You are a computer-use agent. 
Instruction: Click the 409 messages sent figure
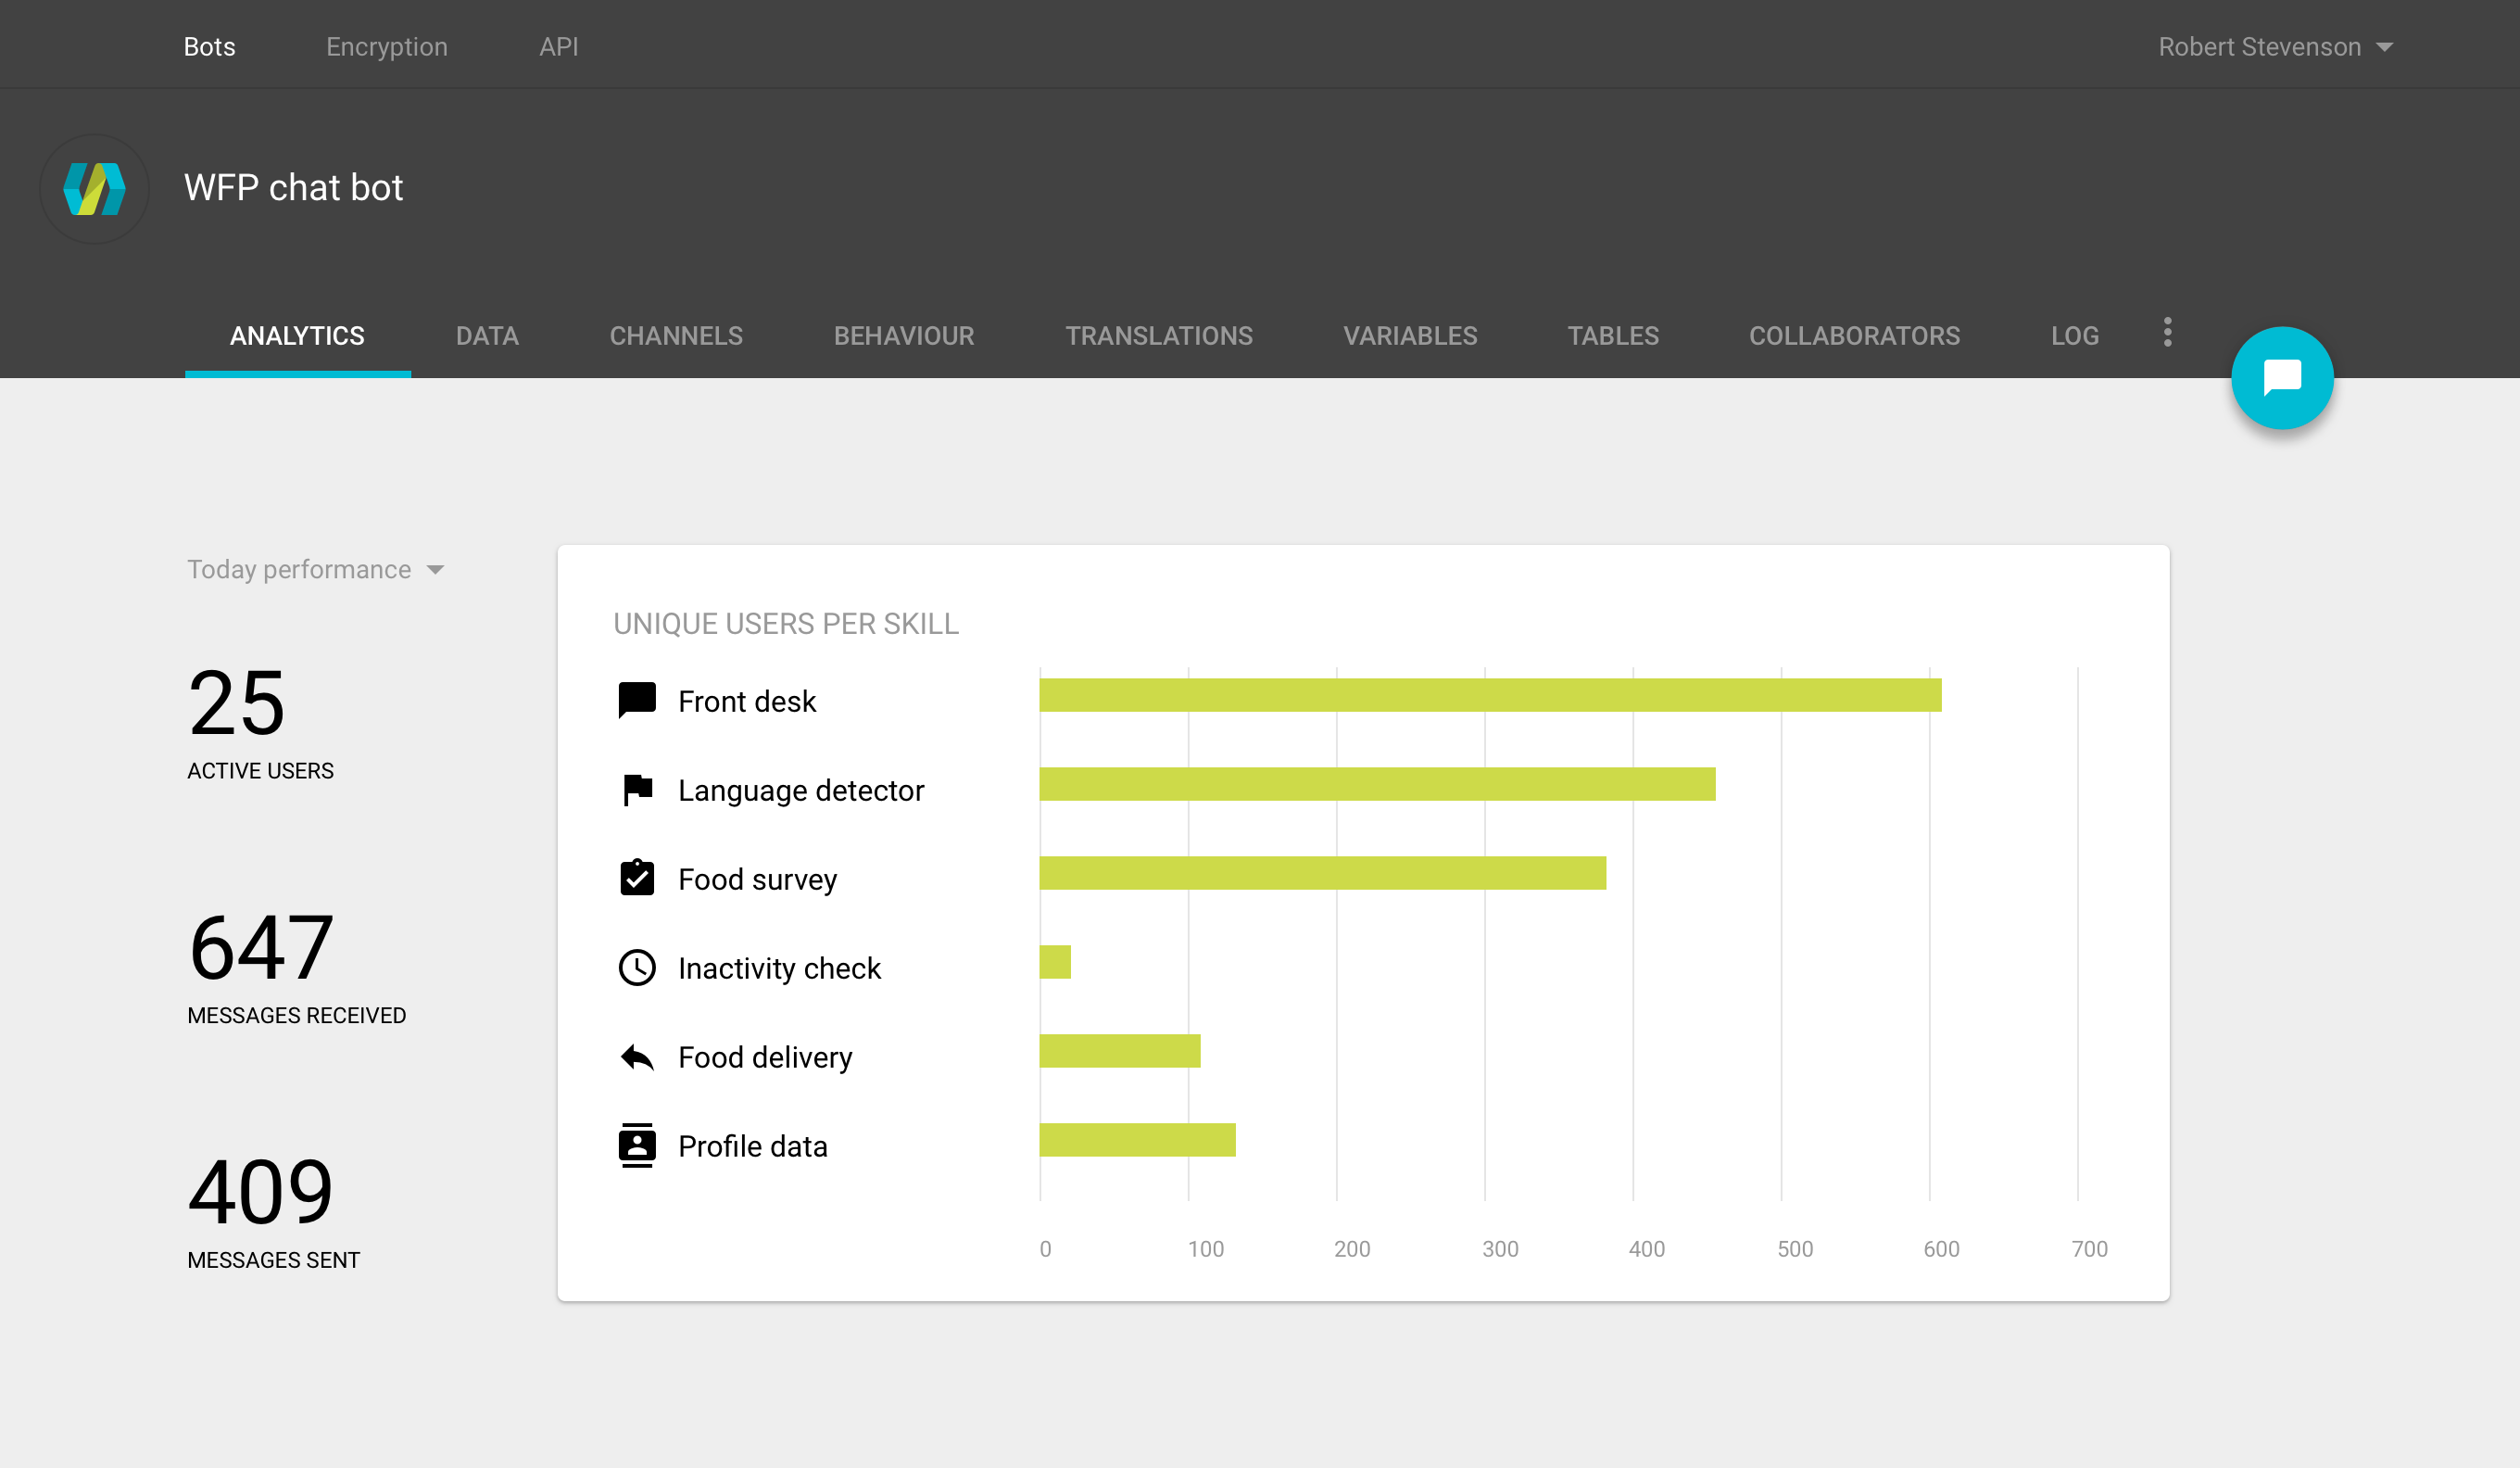tap(260, 1191)
